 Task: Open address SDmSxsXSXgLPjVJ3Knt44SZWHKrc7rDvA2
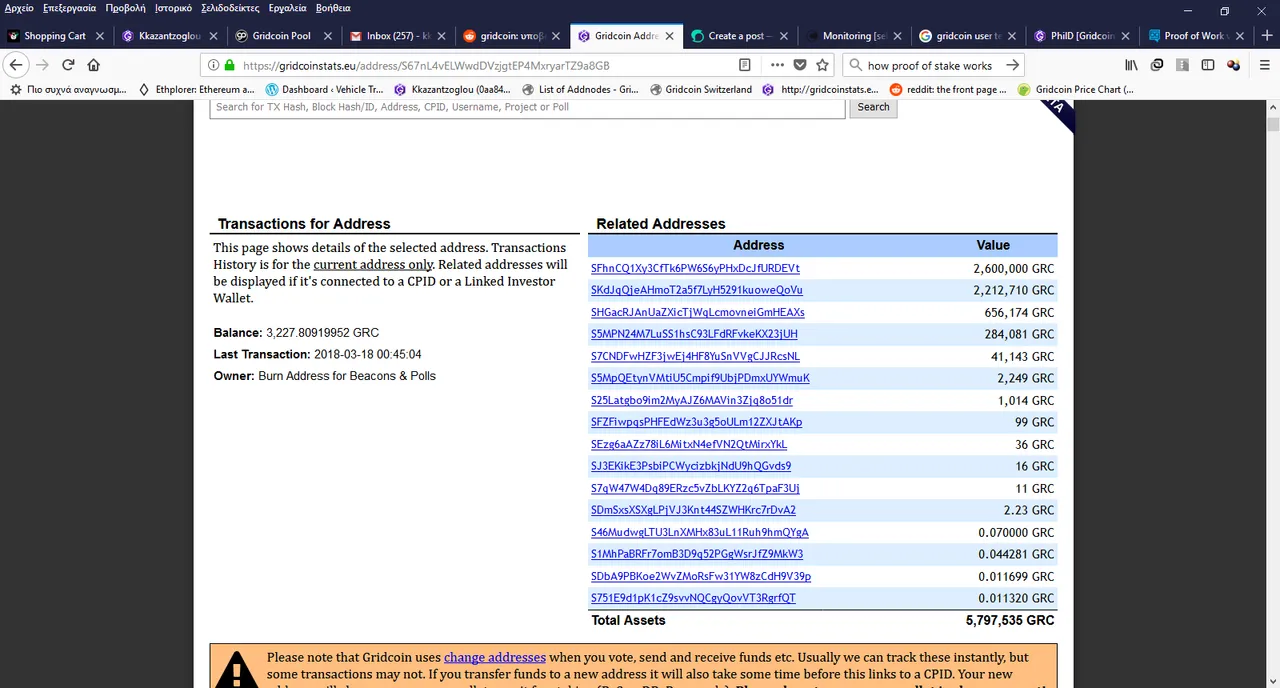(x=693, y=510)
